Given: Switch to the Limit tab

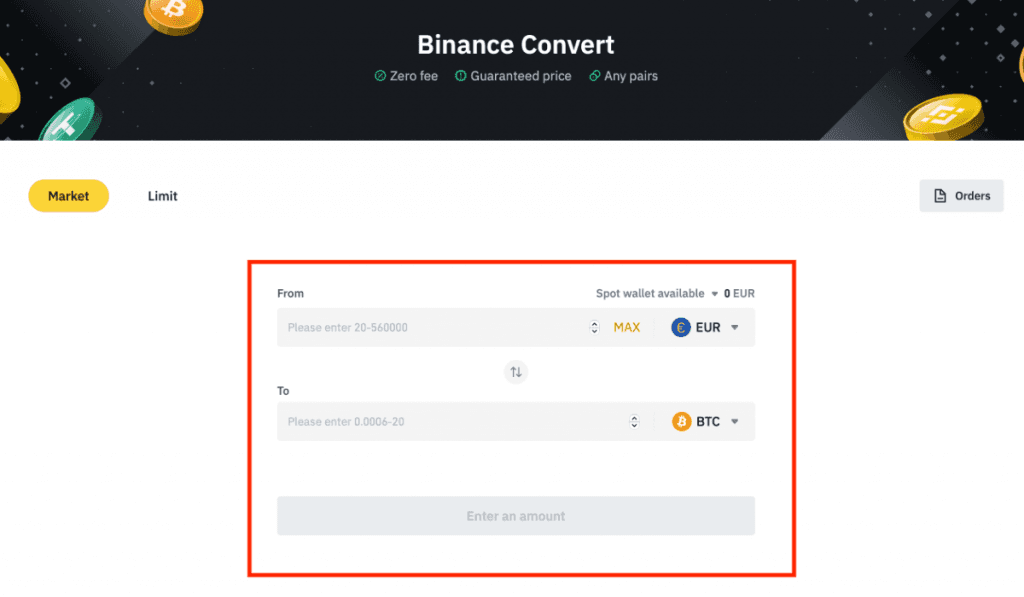Looking at the screenshot, I should [x=162, y=196].
